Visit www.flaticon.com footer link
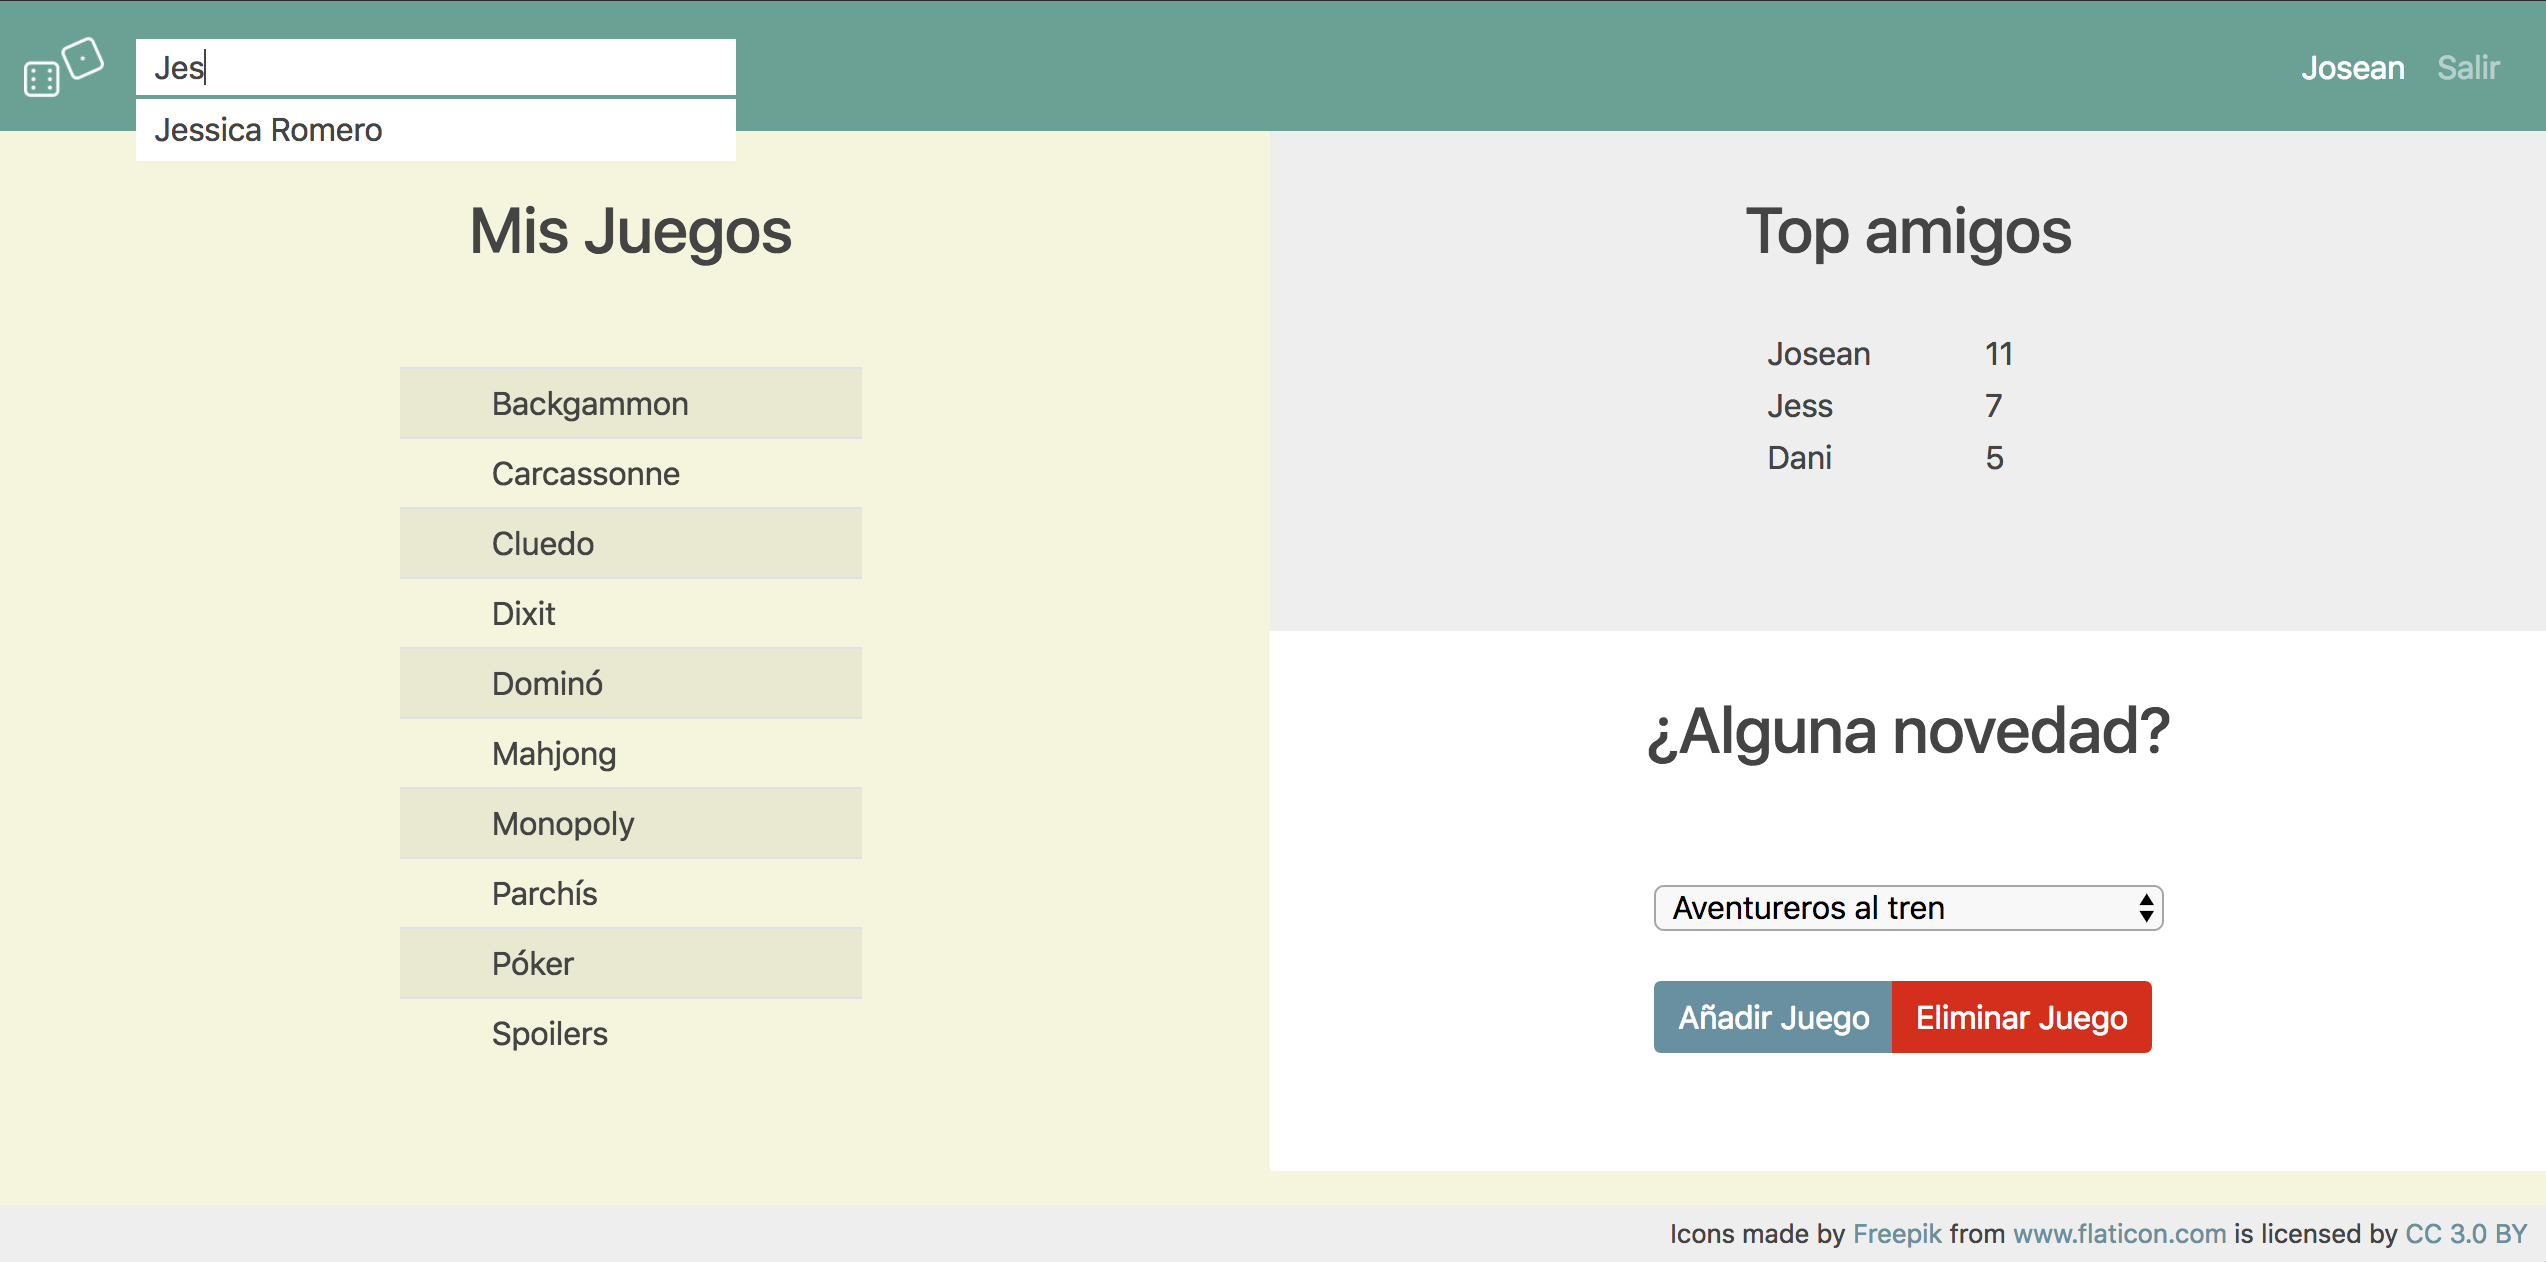The width and height of the screenshot is (2546, 1262). 2119,1234
